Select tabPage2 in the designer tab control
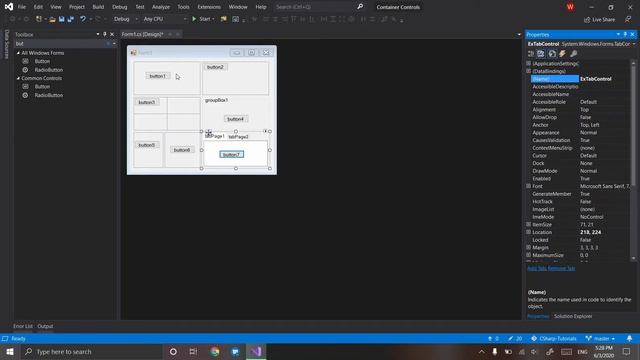The image size is (640, 360). (238, 137)
